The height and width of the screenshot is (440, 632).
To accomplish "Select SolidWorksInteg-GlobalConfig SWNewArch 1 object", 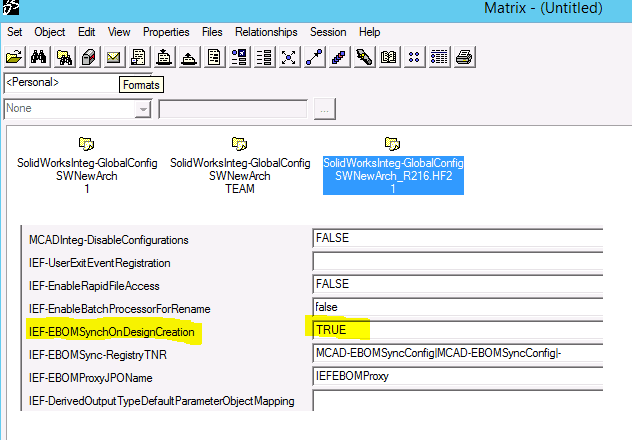I will (x=87, y=166).
